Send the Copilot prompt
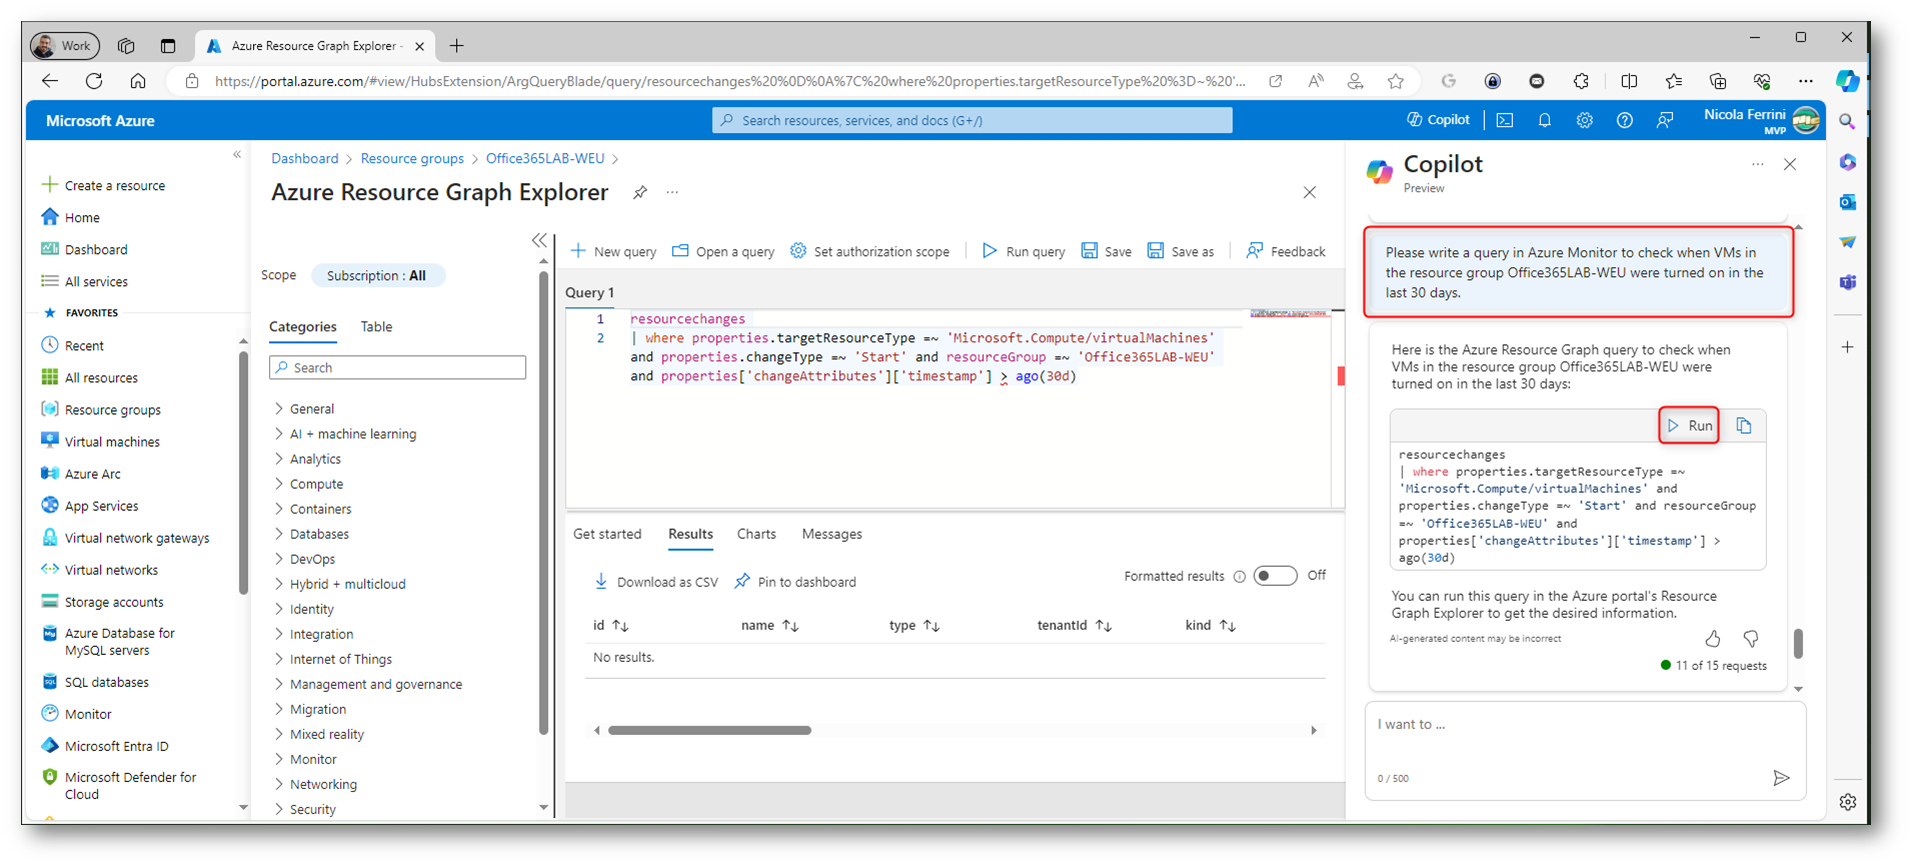The image size is (1913, 867). (x=1781, y=778)
